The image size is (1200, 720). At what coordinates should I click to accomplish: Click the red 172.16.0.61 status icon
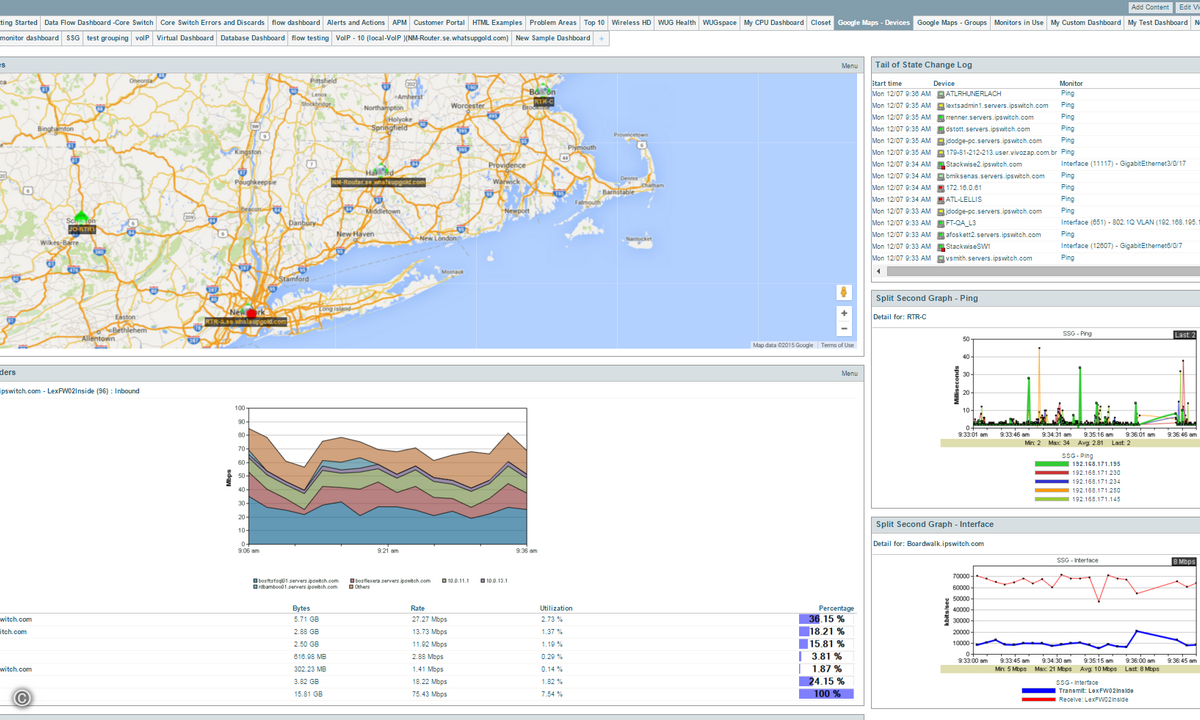939,188
